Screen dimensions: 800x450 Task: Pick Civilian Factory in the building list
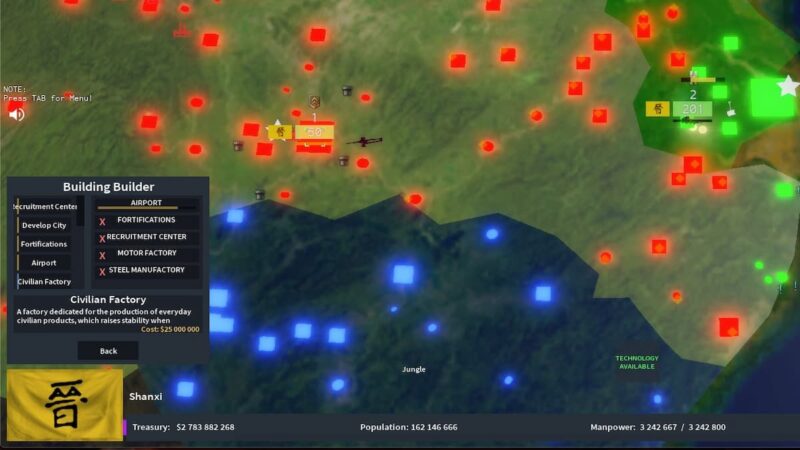pos(44,282)
